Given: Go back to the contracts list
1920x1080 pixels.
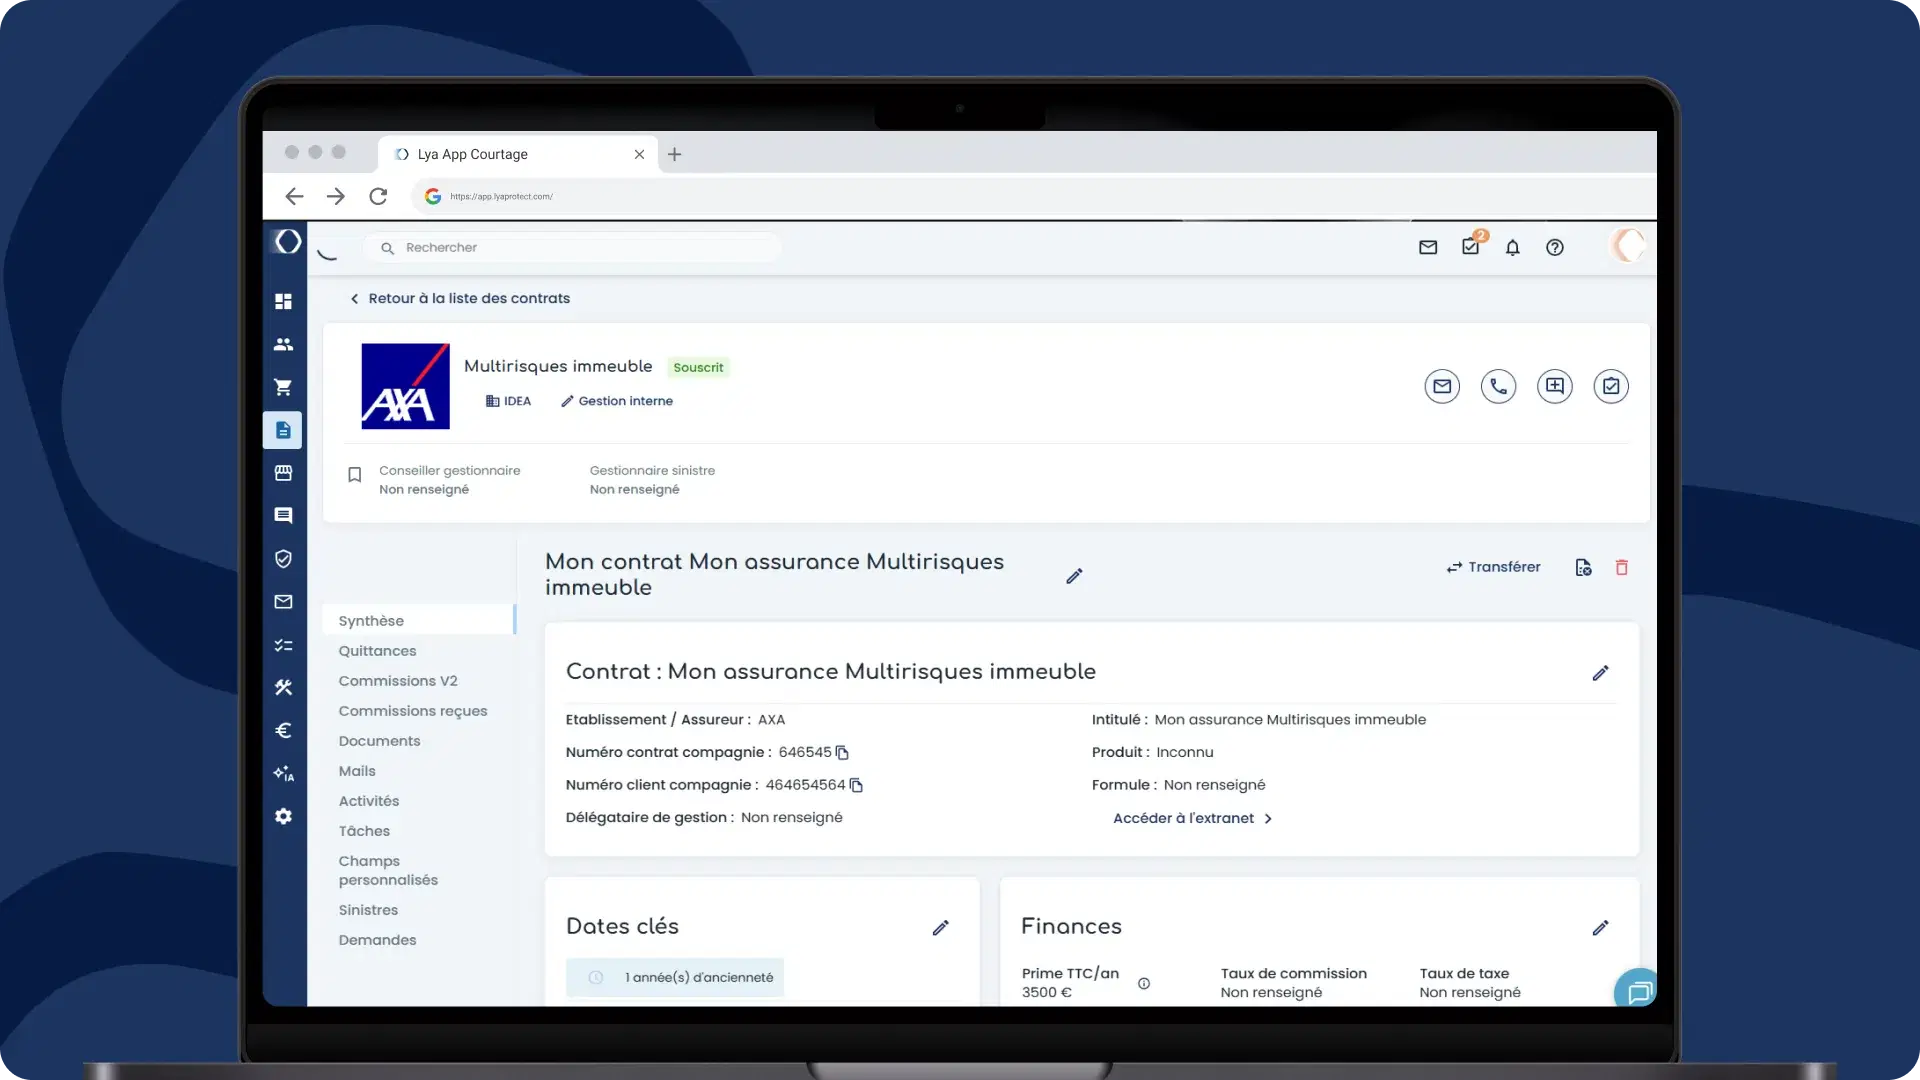Looking at the screenshot, I should (460, 298).
